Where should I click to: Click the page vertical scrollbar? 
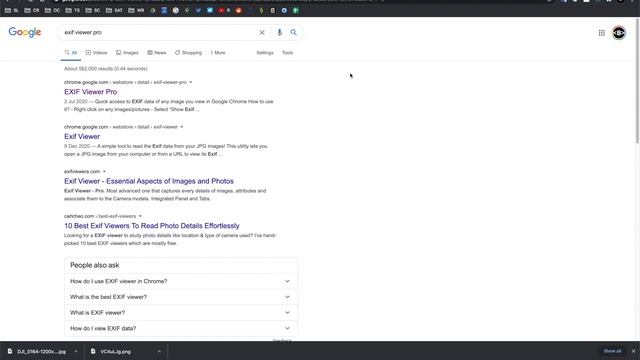pyautogui.click(x=637, y=82)
